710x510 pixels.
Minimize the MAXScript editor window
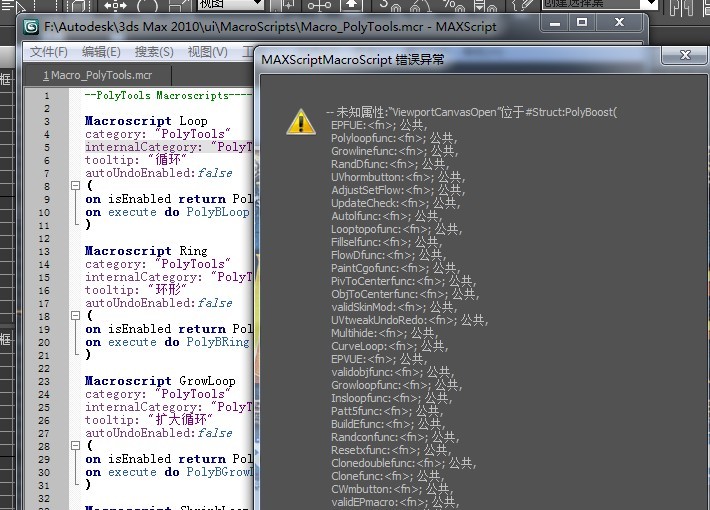(x=556, y=23)
